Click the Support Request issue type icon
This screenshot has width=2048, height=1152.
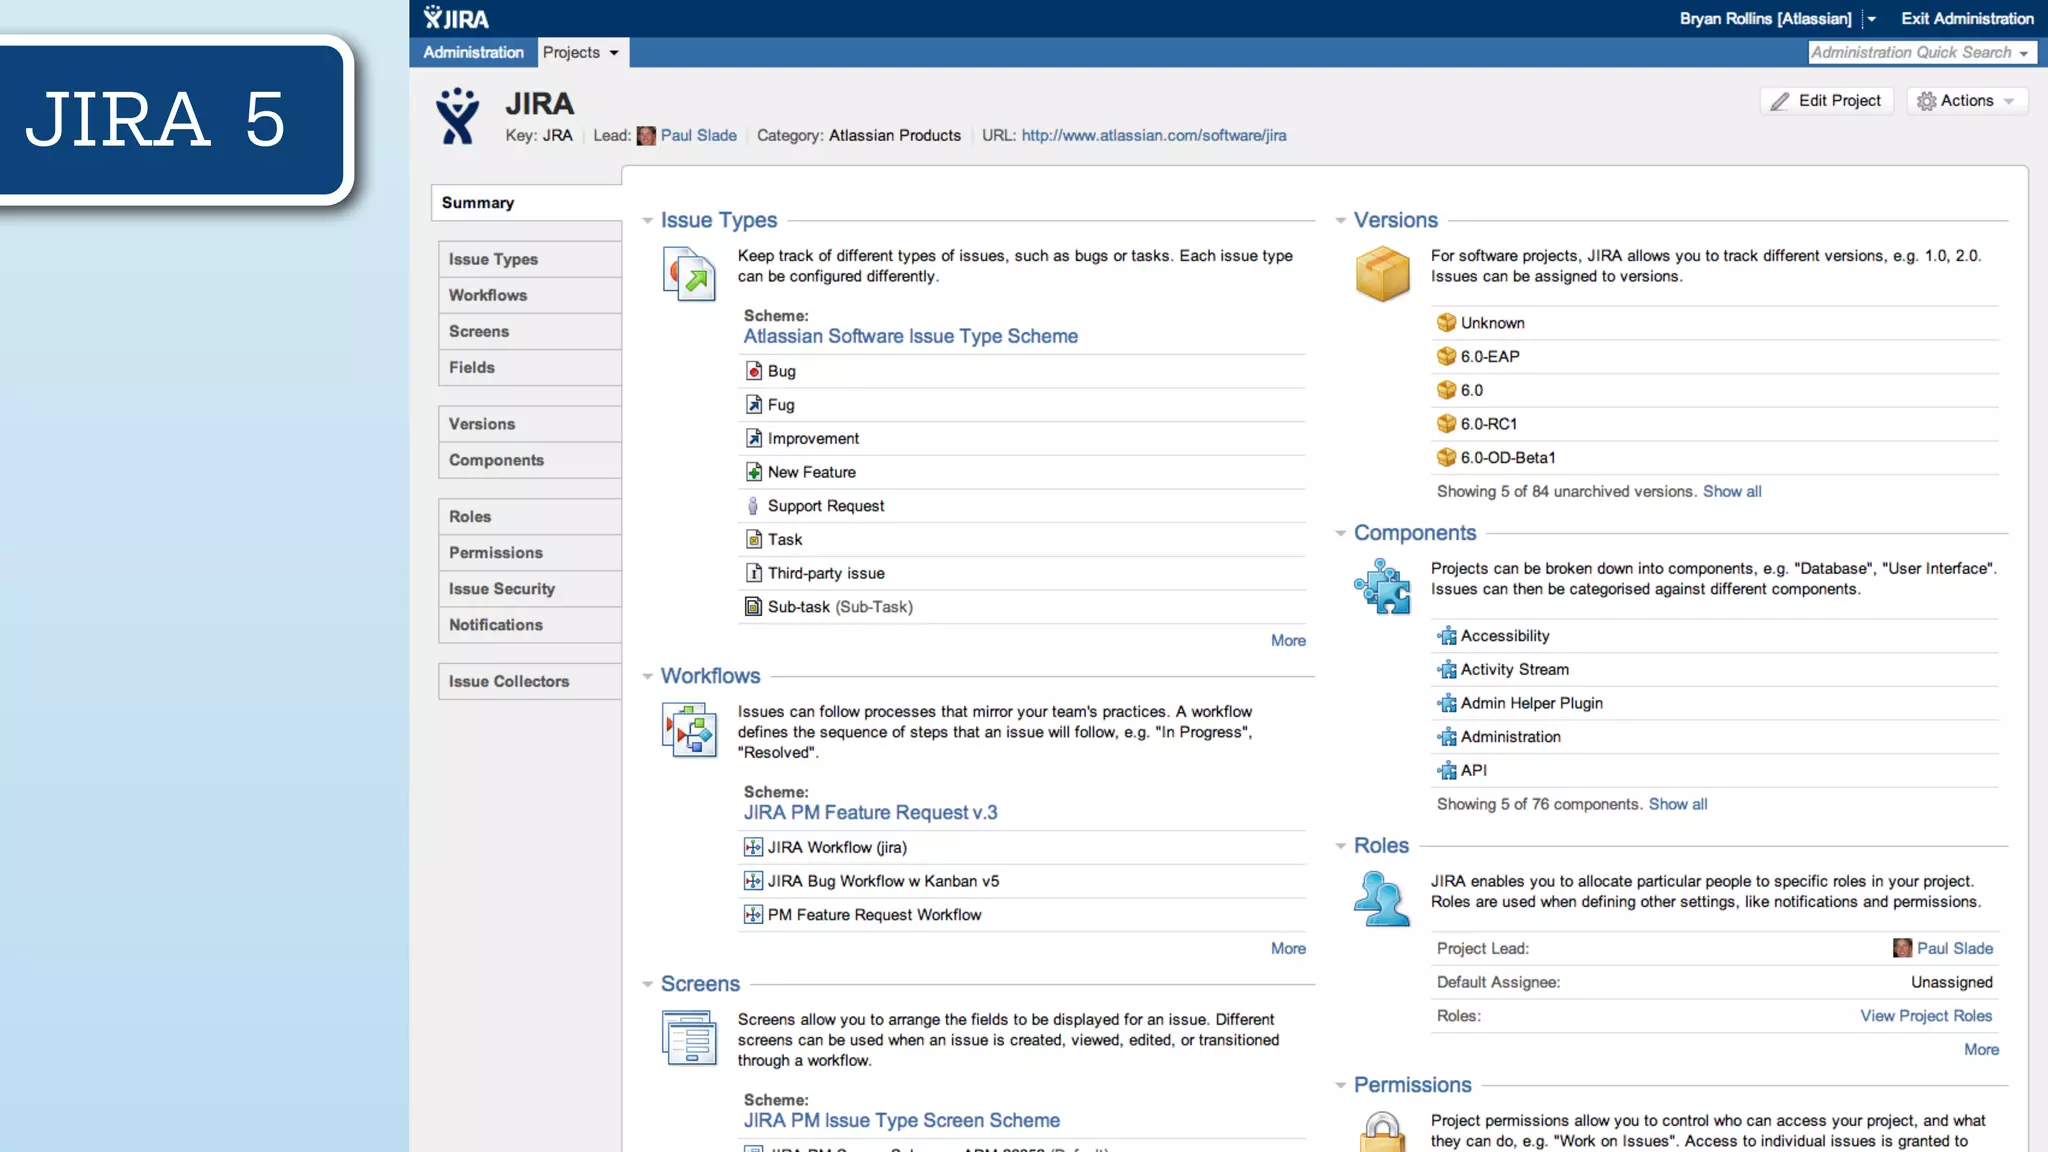(754, 506)
